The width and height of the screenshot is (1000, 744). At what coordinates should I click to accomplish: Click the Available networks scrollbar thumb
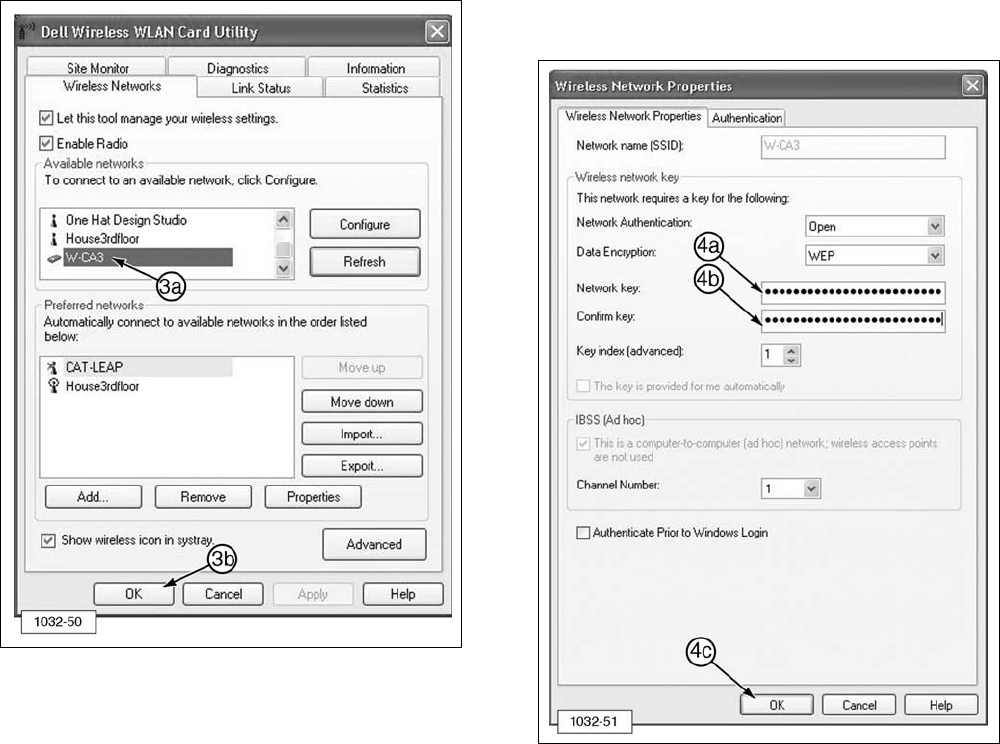tap(283, 249)
